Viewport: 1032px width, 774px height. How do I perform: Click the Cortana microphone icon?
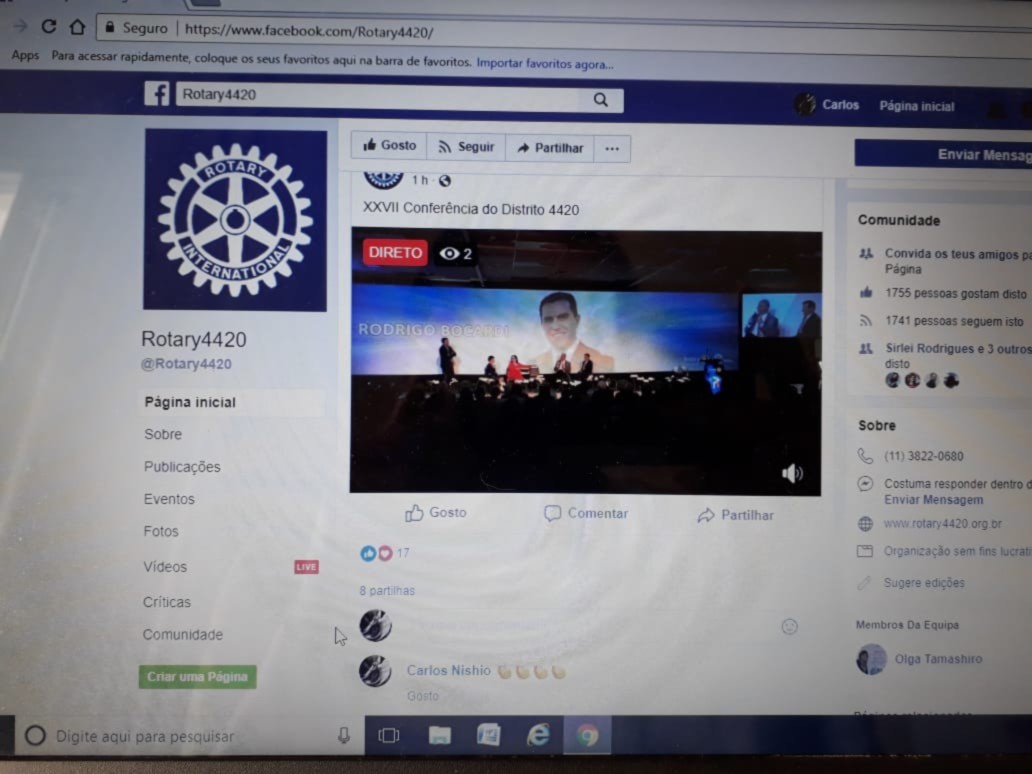344,736
